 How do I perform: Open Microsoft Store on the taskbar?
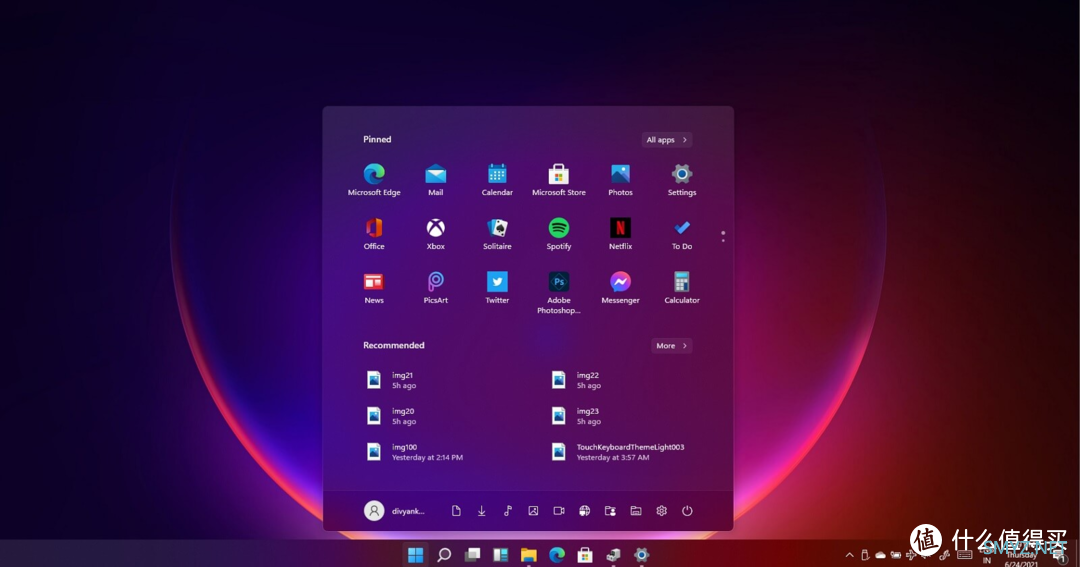(585, 555)
